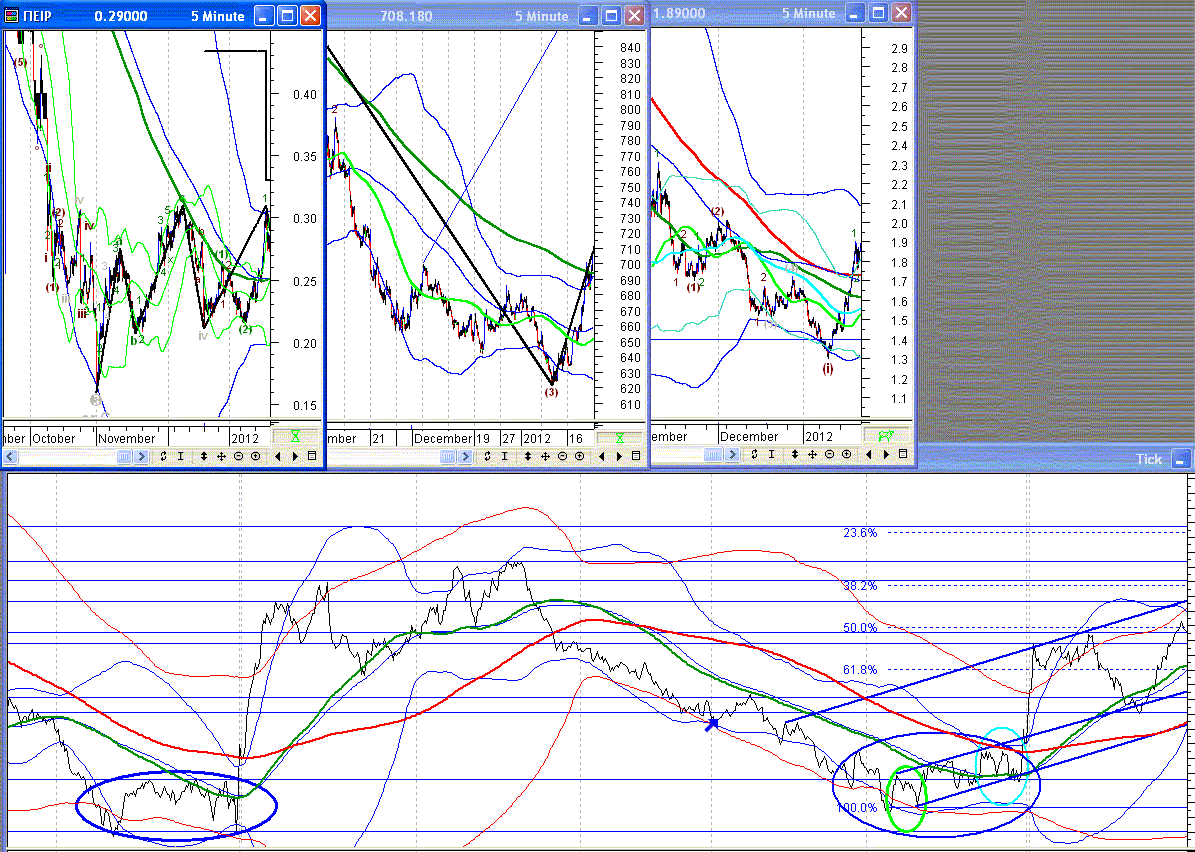Click the refresh cycle icon in the ΠΕΙΡ chart toolbar

[x=163, y=456]
